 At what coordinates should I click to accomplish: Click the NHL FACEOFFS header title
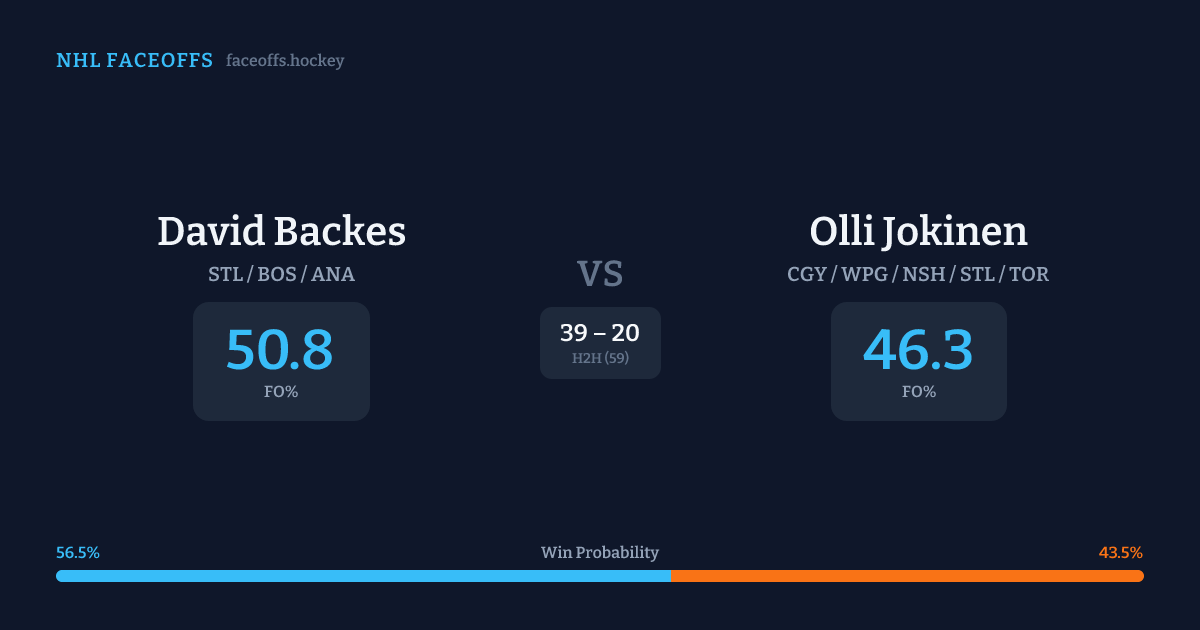click(x=134, y=61)
